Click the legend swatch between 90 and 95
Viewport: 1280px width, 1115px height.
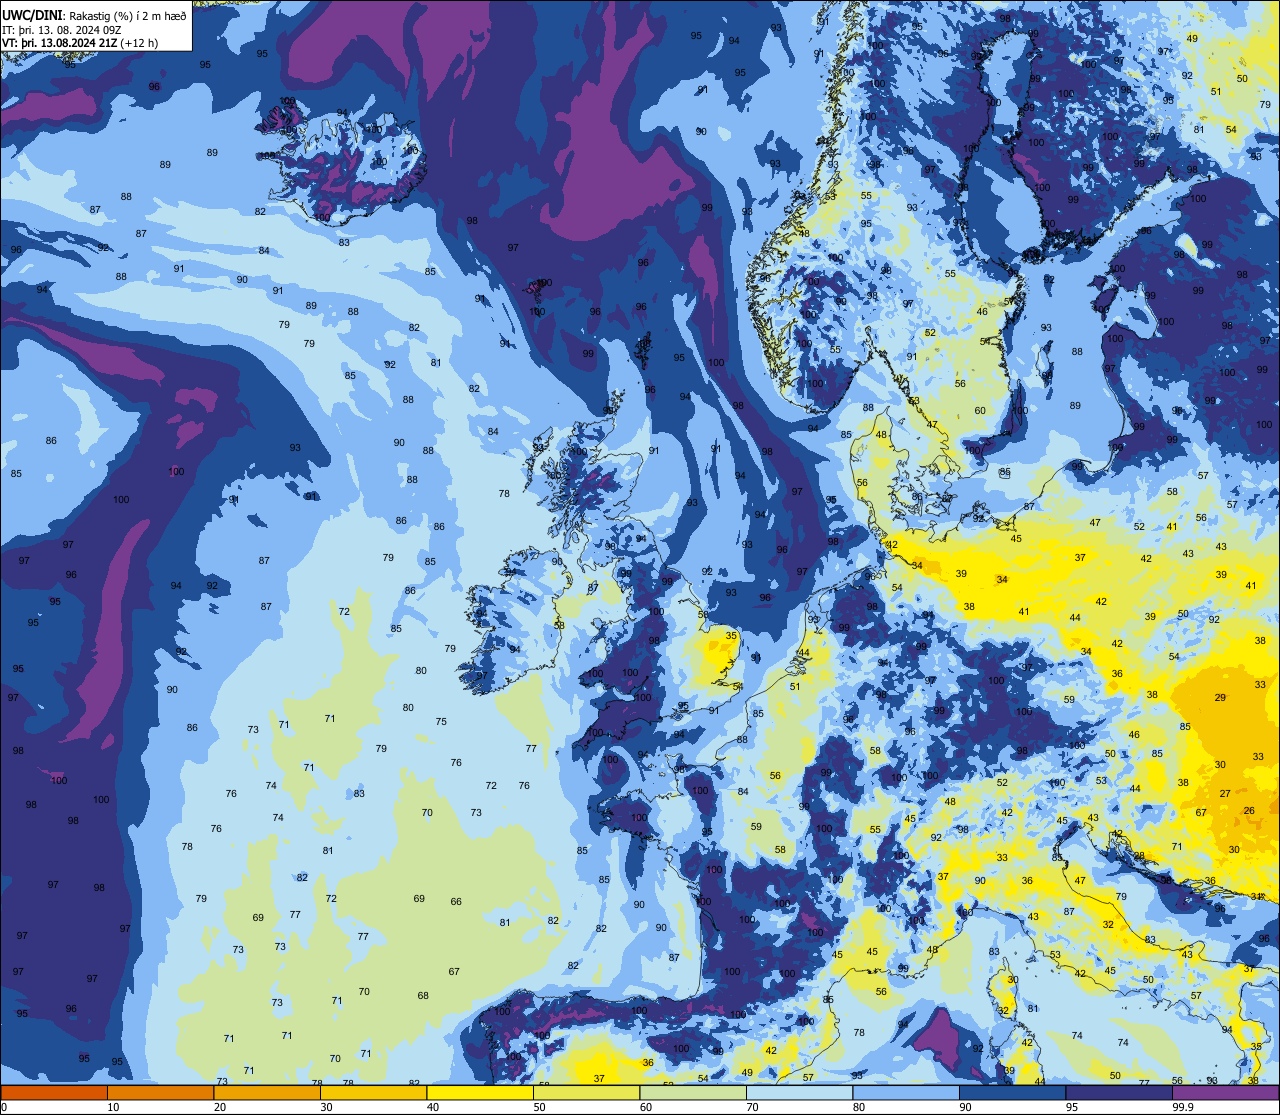[1012, 1092]
